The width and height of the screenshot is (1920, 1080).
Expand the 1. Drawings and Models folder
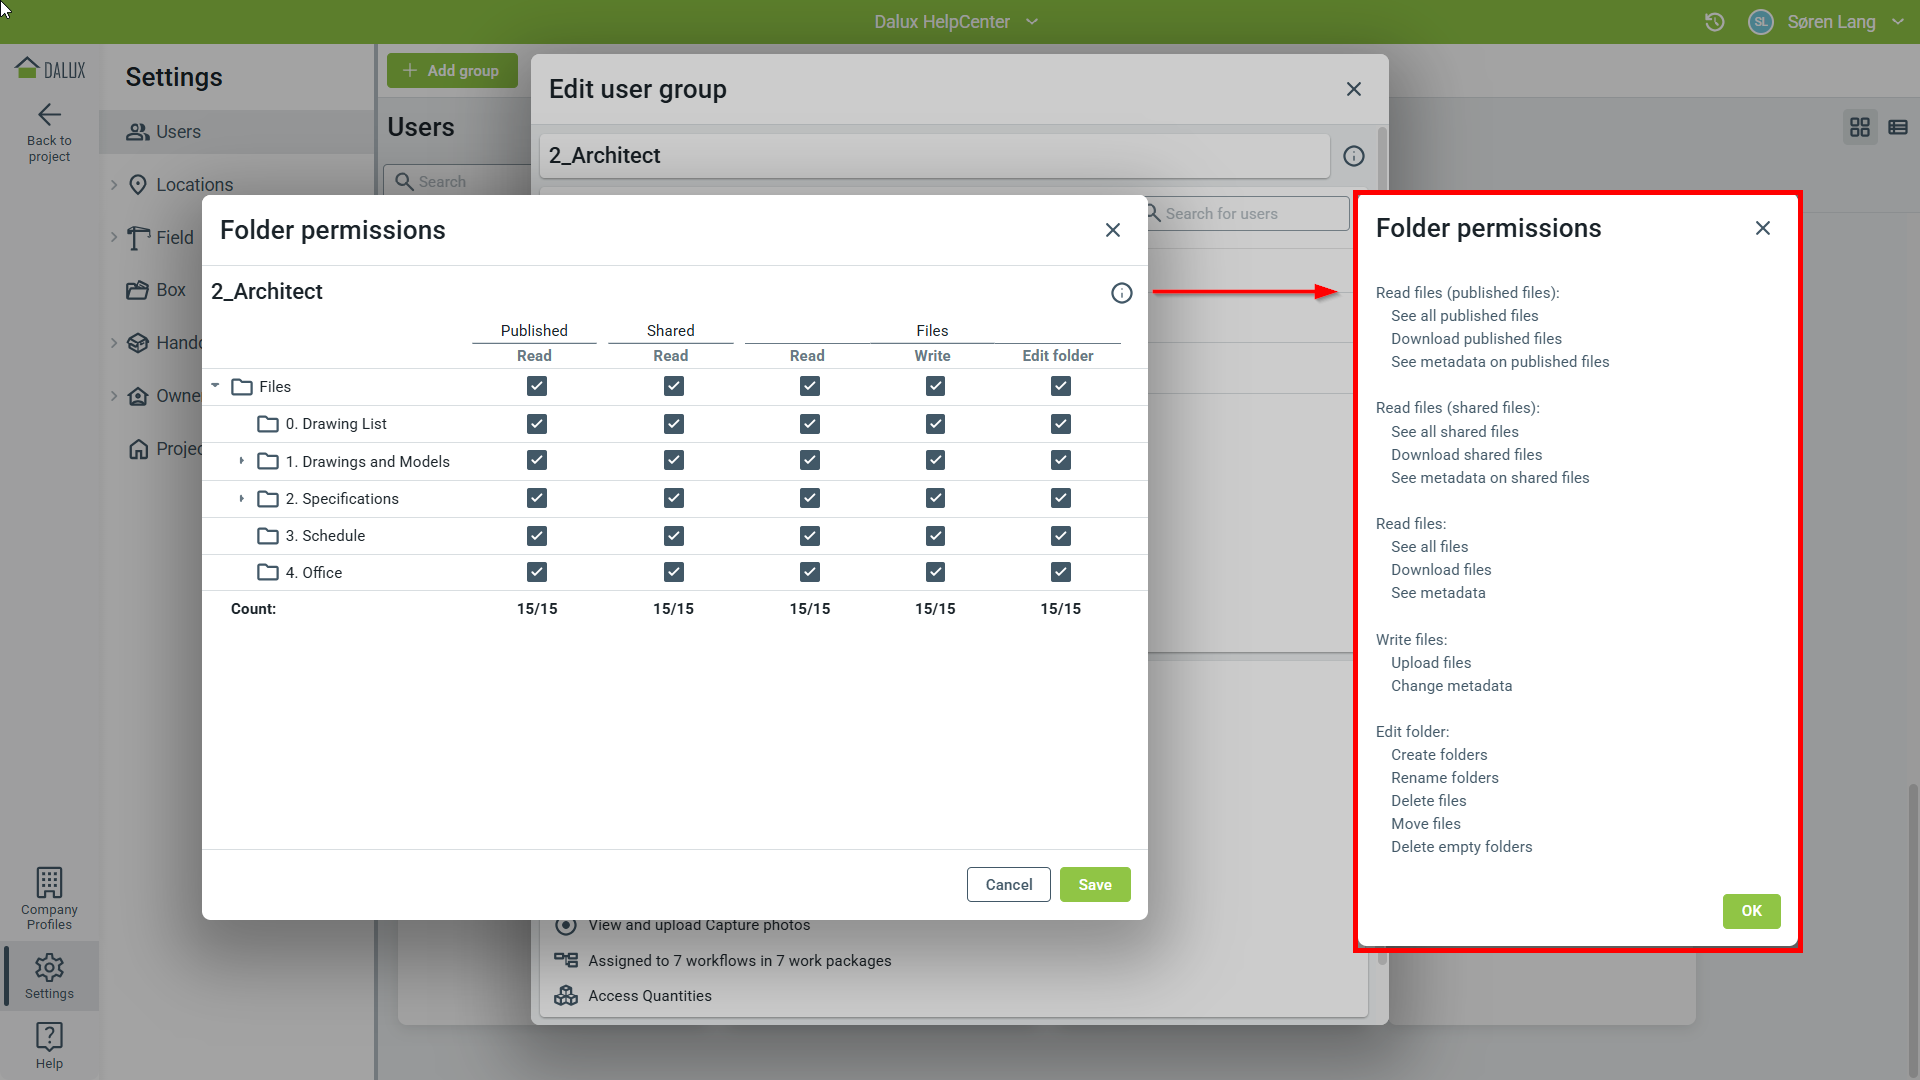[x=241, y=461]
